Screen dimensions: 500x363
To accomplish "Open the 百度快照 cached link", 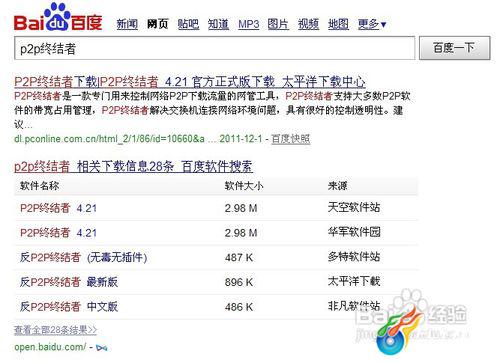I will tap(291, 139).
